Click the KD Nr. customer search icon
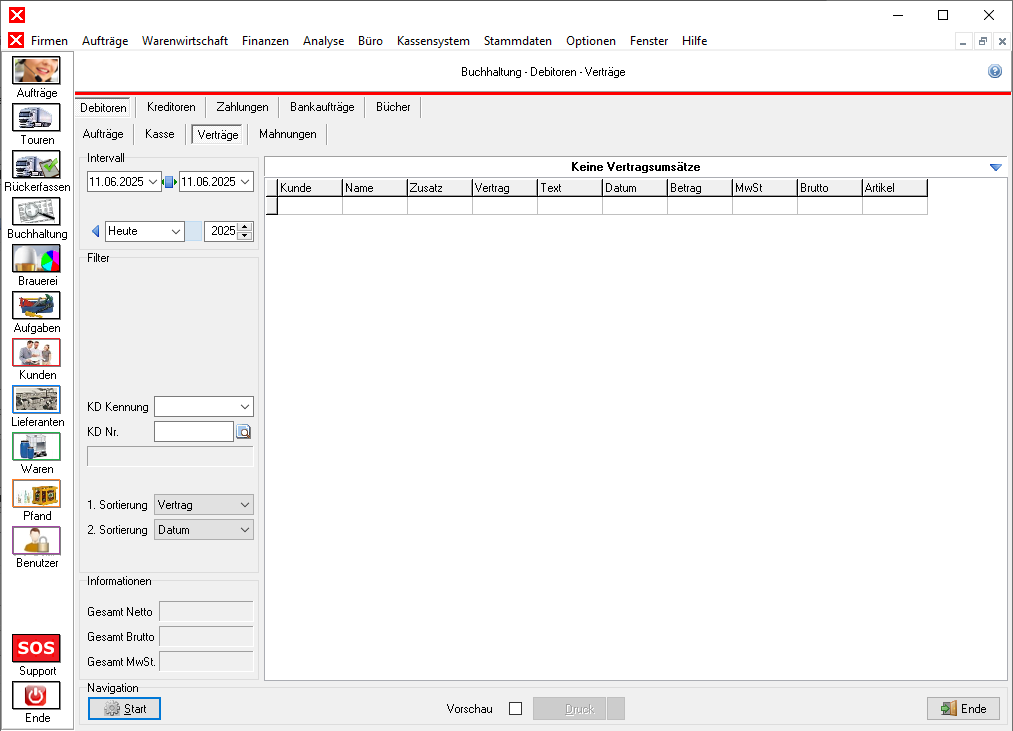The image size is (1013, 731). tap(243, 432)
